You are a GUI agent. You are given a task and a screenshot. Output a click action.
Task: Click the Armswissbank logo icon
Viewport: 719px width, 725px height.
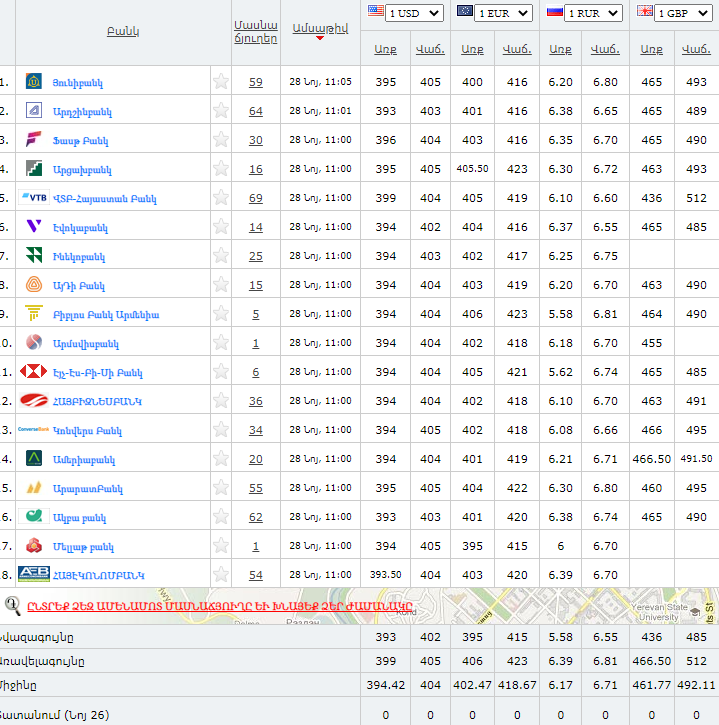coord(34,342)
